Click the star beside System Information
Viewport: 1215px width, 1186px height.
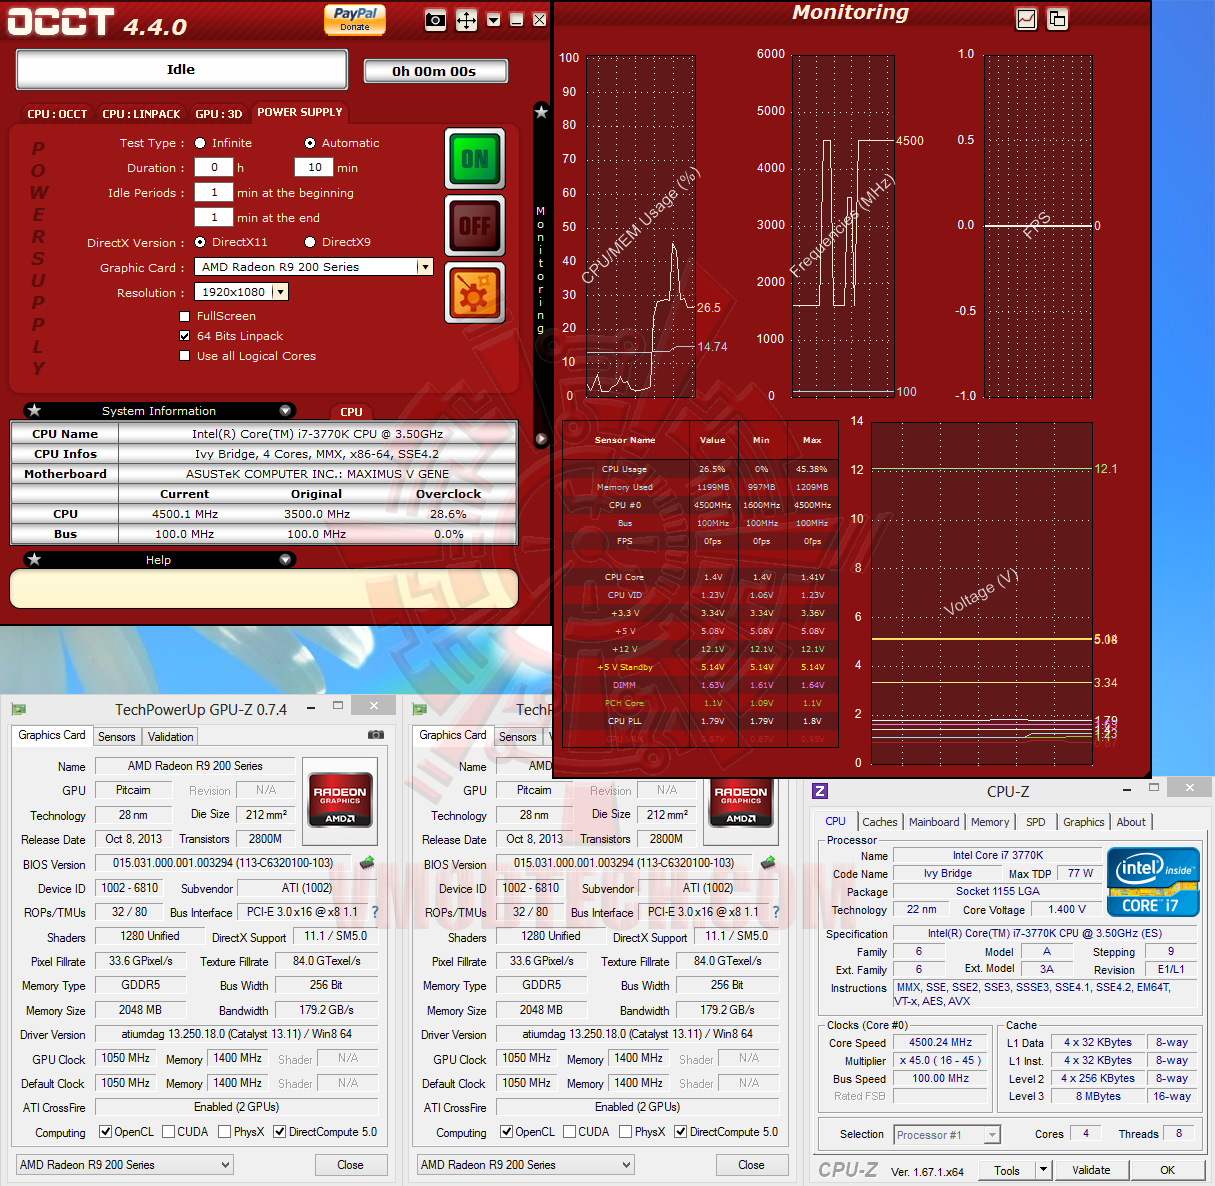click(34, 410)
